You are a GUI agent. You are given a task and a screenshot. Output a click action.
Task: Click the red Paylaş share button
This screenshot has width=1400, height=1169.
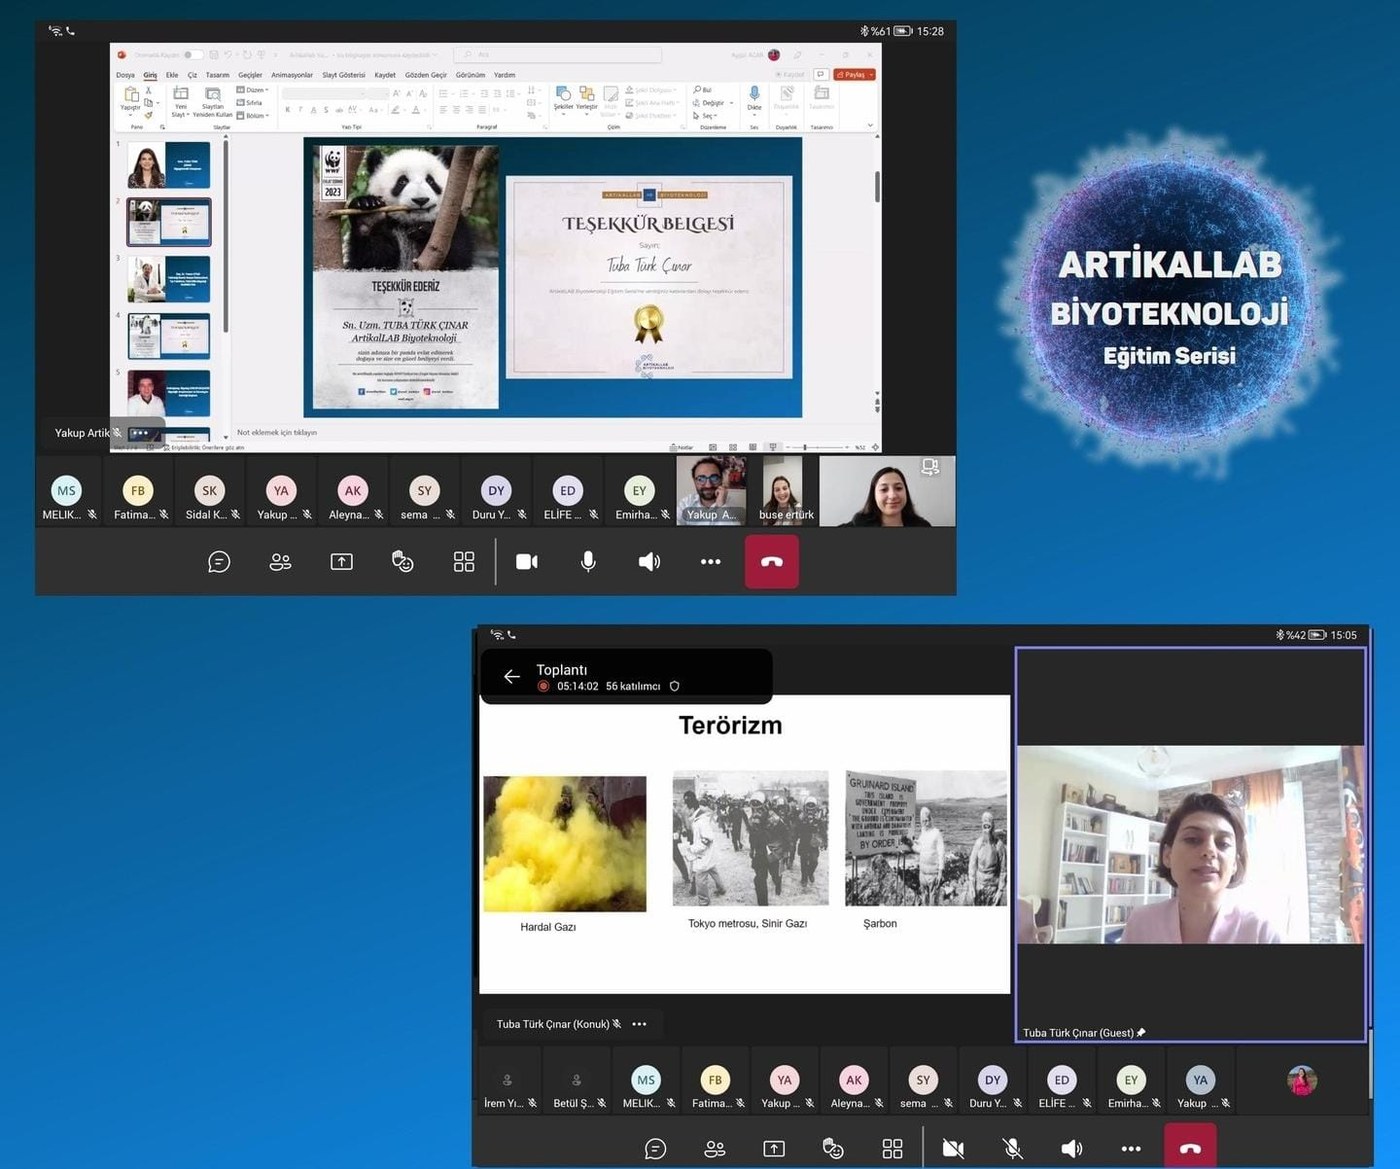pyautogui.click(x=855, y=75)
